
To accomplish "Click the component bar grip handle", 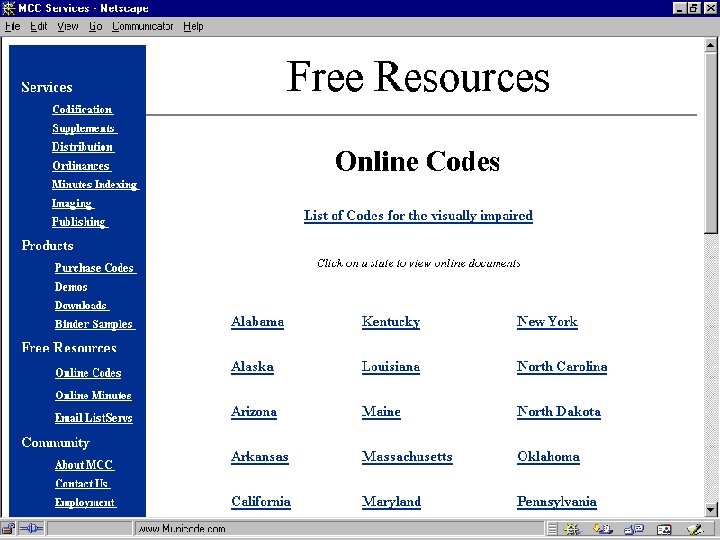I will click(x=552, y=529).
